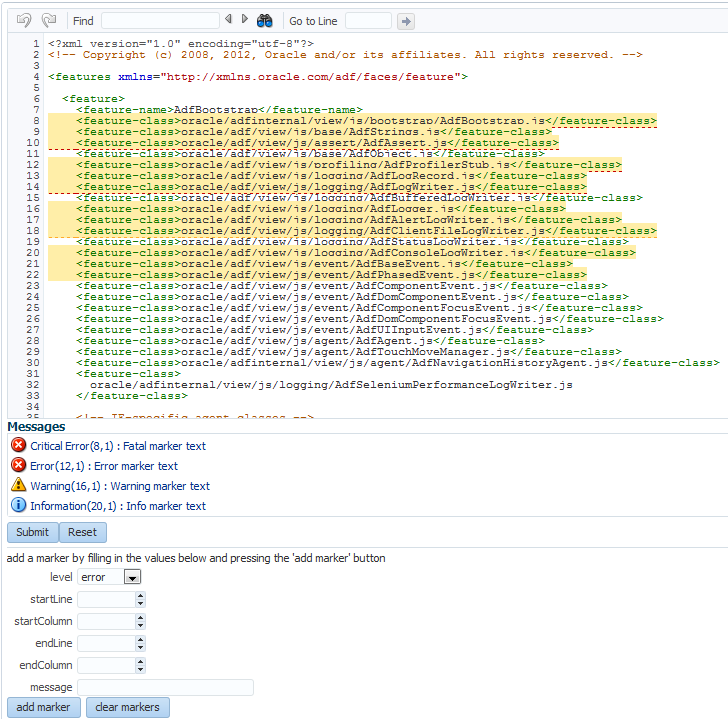
Task: Click the Go to Line arrow button
Action: 405,21
